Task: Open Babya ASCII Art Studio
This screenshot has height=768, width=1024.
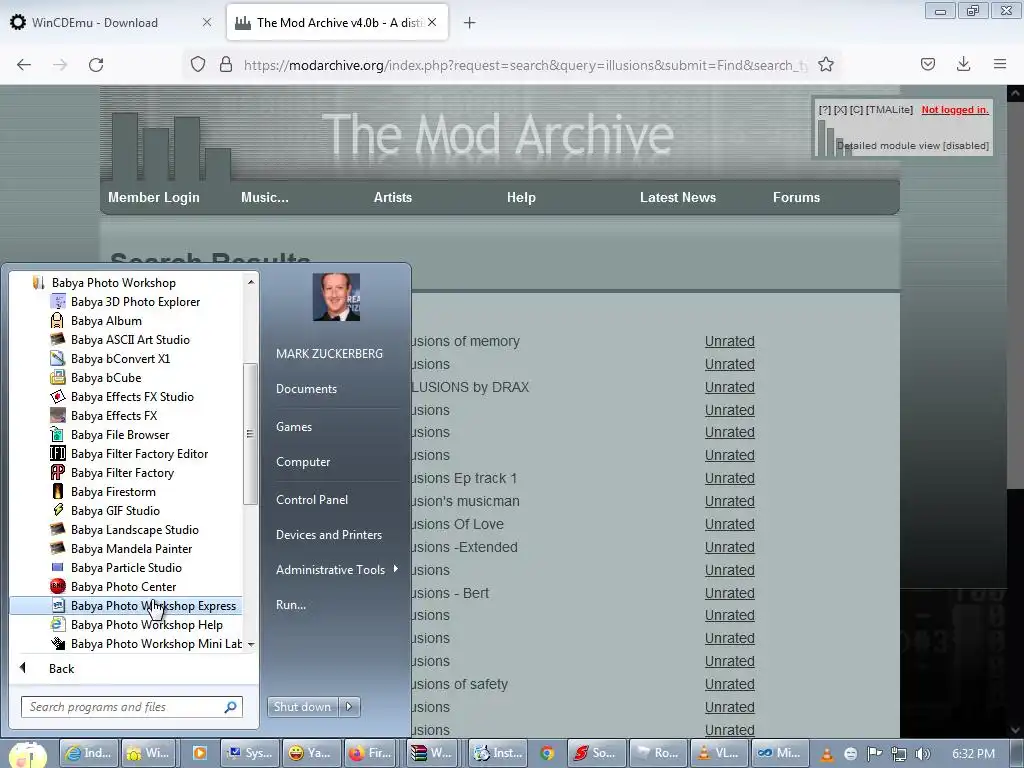Action: (120, 340)
